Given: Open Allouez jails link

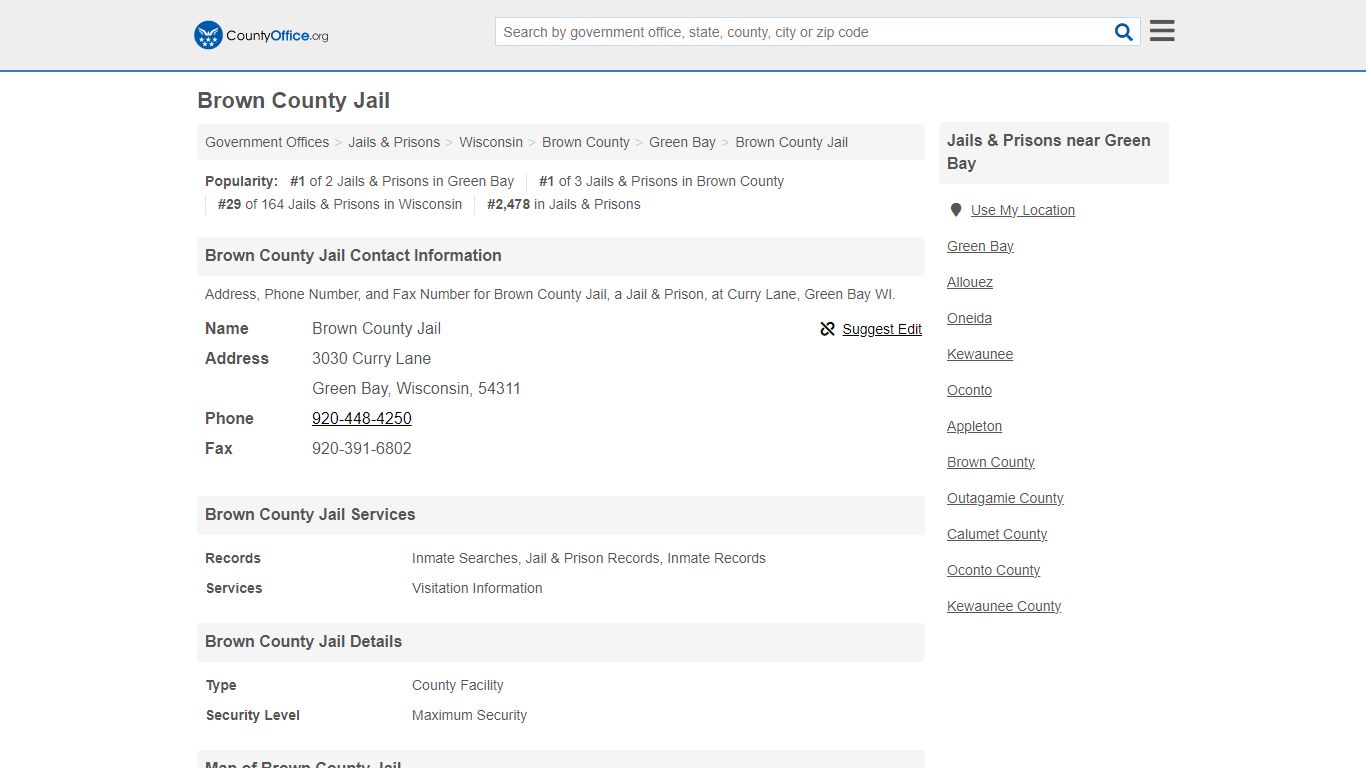Looking at the screenshot, I should point(970,282).
